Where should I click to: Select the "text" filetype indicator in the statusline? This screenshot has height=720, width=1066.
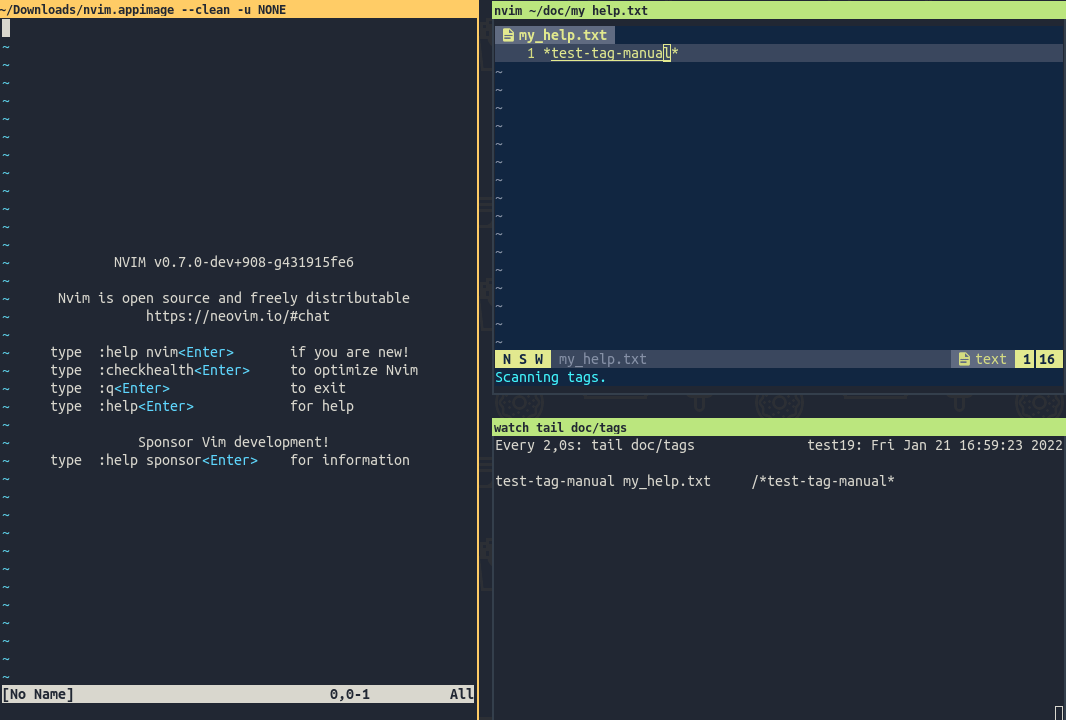coord(990,358)
